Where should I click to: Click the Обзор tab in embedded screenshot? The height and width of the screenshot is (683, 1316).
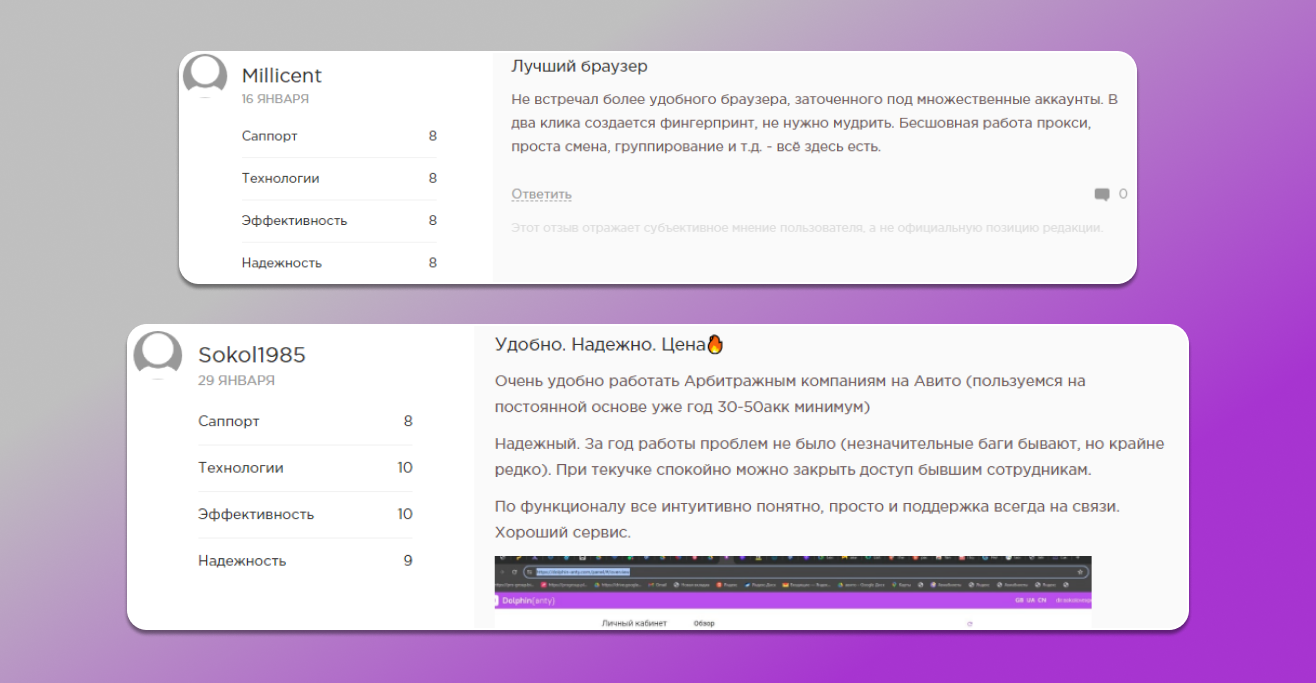(706, 623)
